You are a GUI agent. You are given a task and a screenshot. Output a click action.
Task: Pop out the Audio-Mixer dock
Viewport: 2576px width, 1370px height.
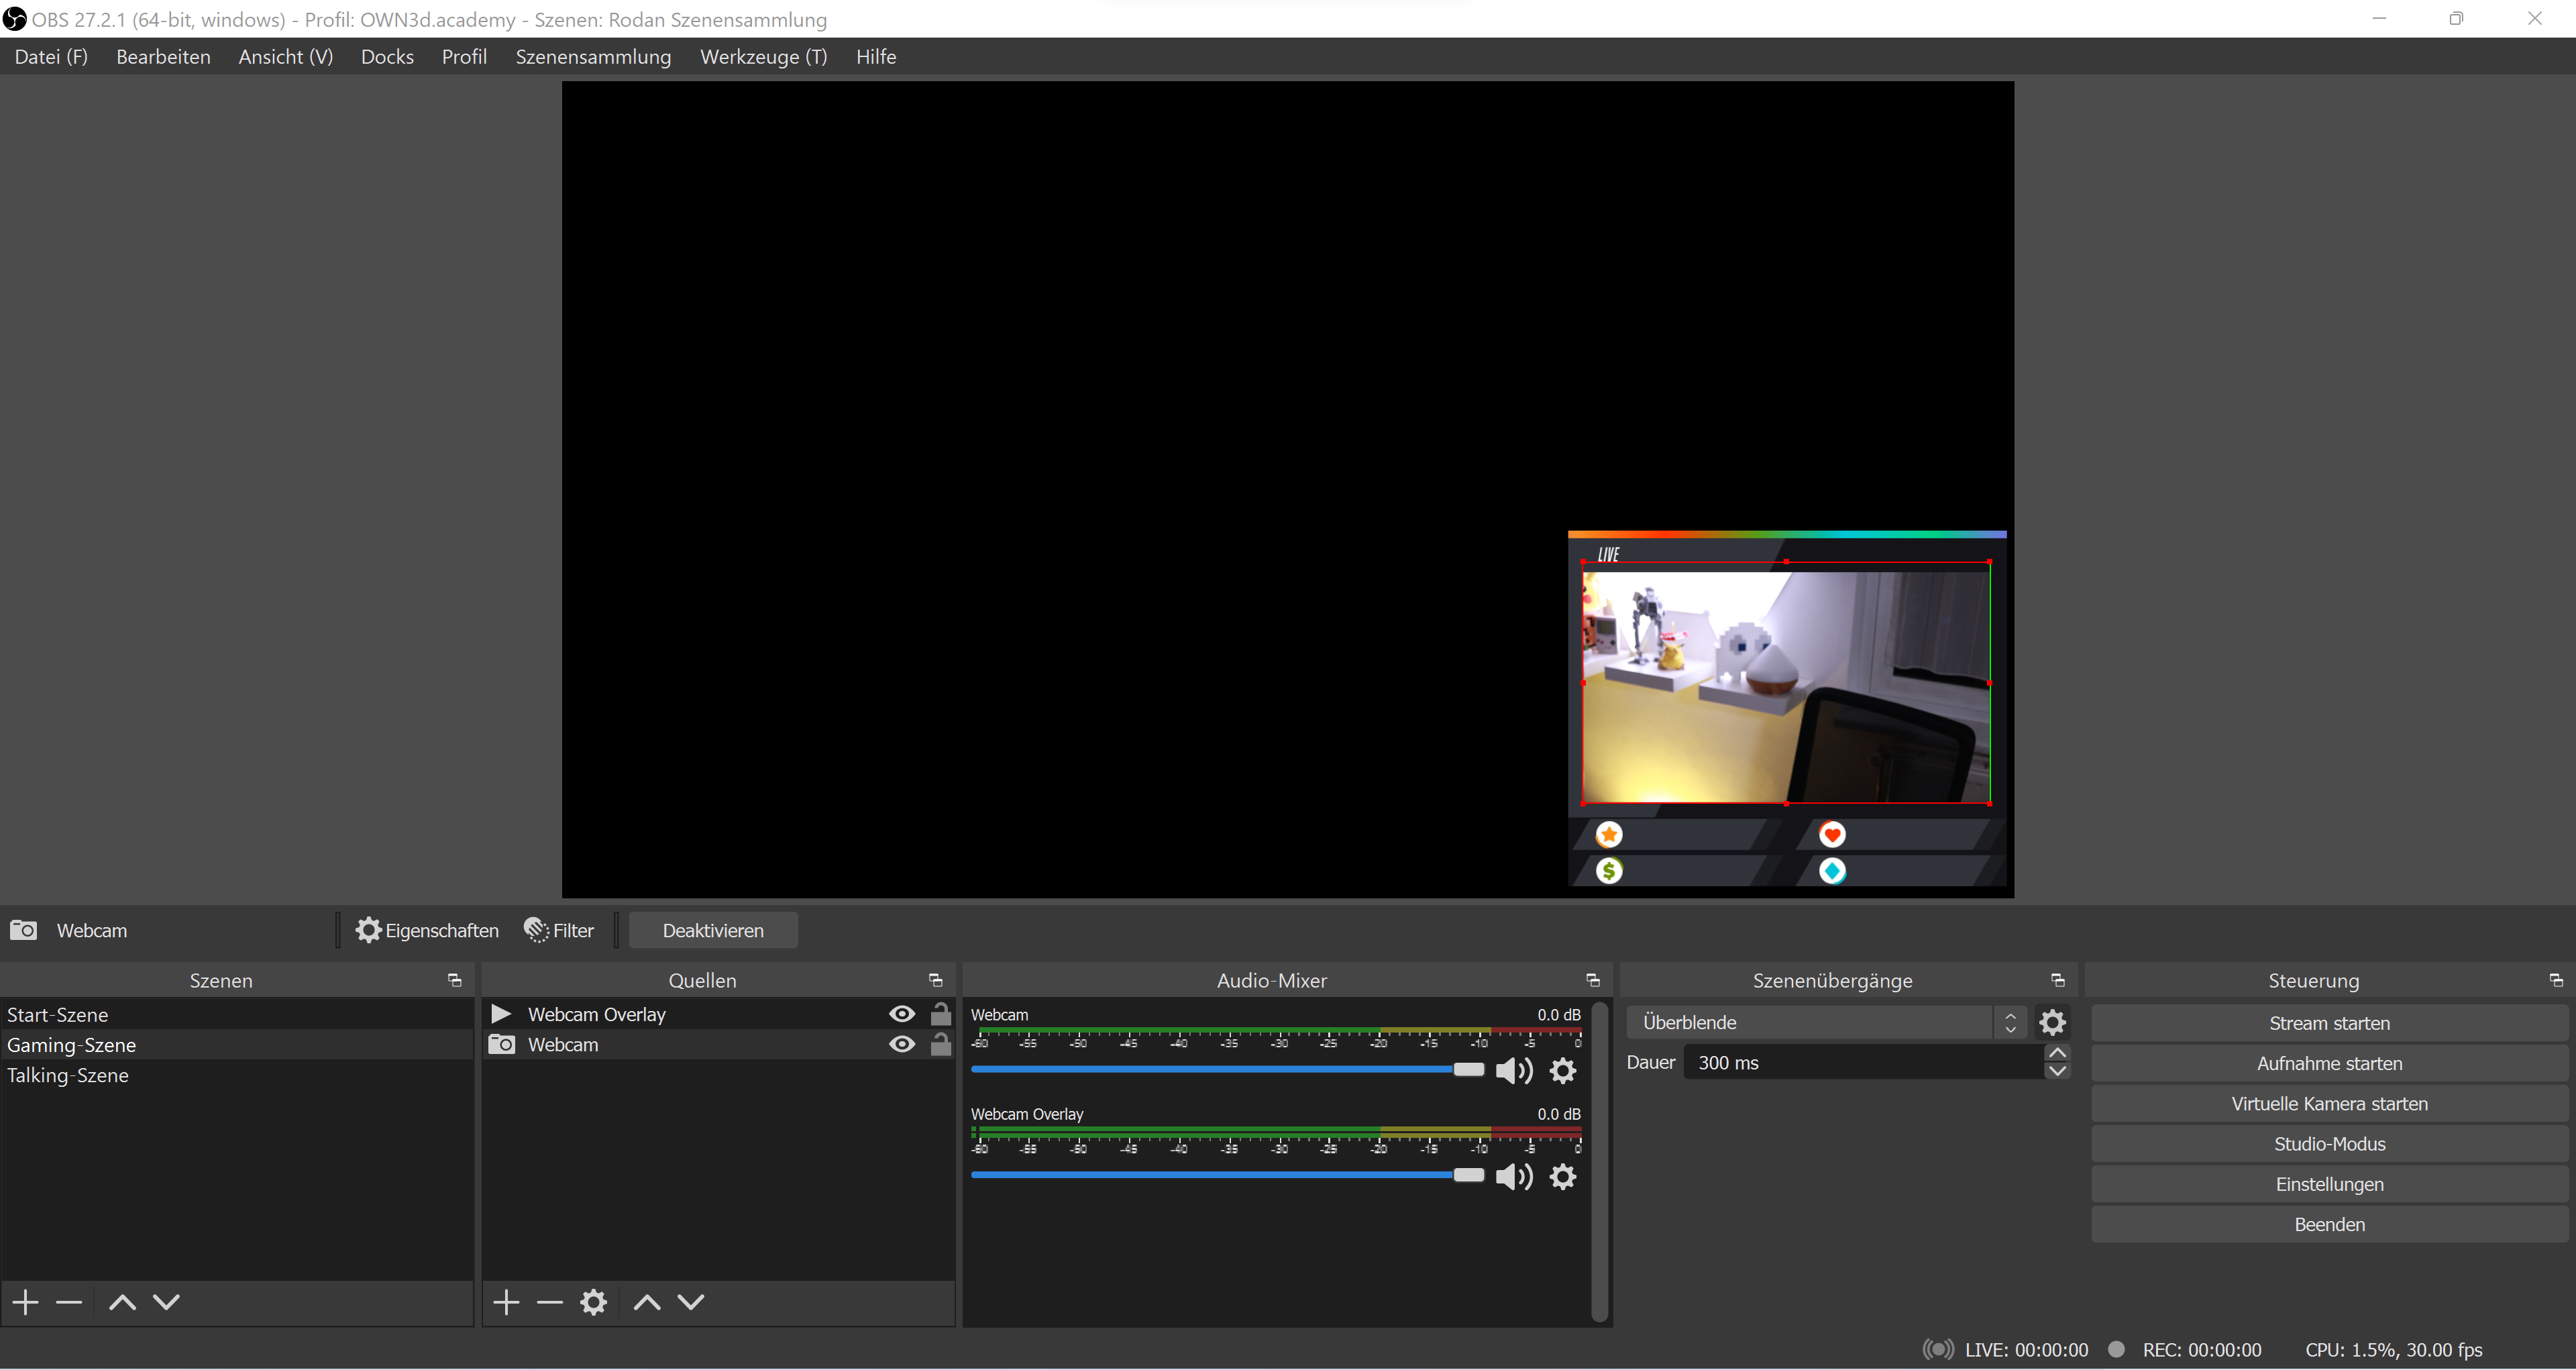1593,980
